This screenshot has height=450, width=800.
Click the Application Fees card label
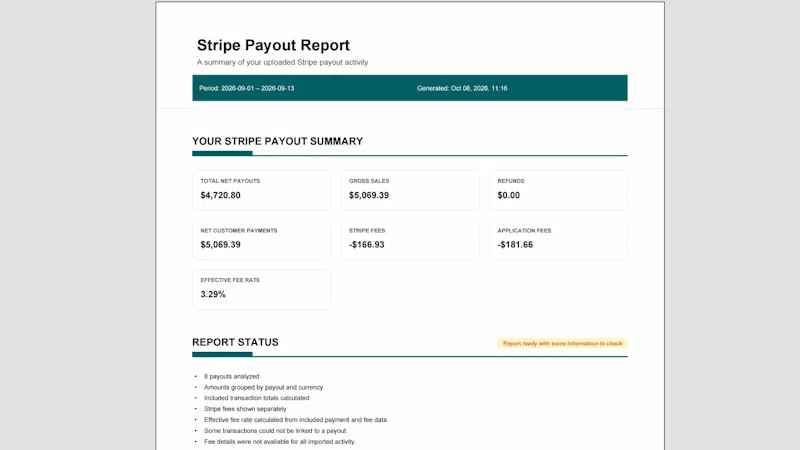point(524,231)
